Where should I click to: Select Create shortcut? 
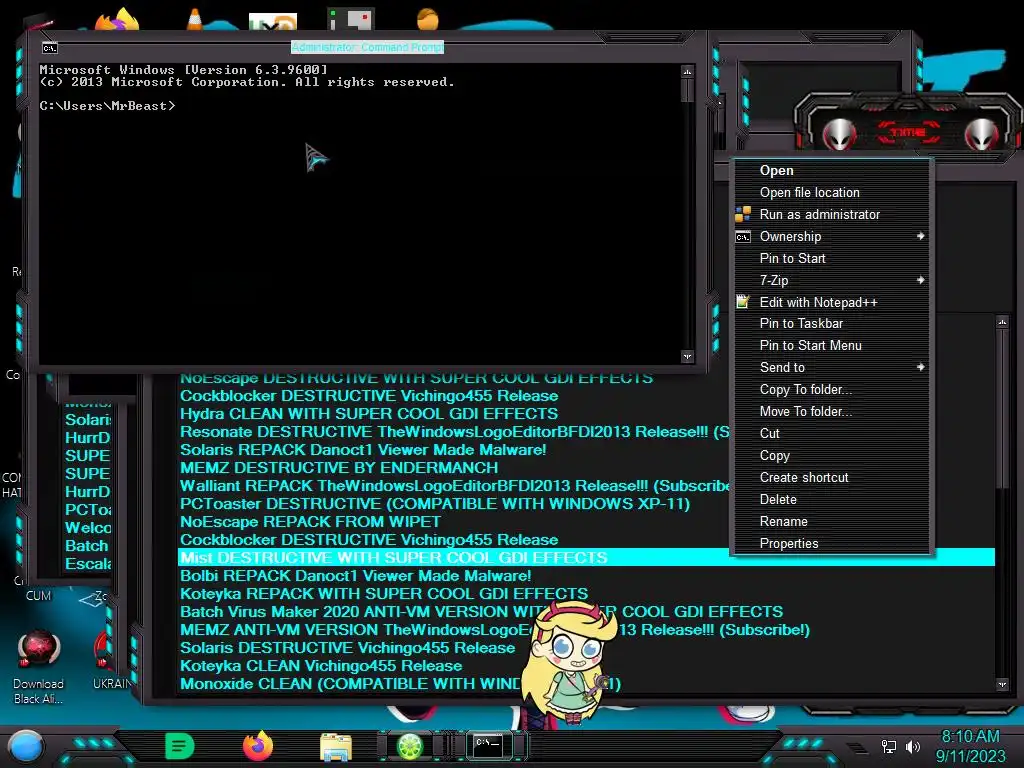click(x=831, y=477)
